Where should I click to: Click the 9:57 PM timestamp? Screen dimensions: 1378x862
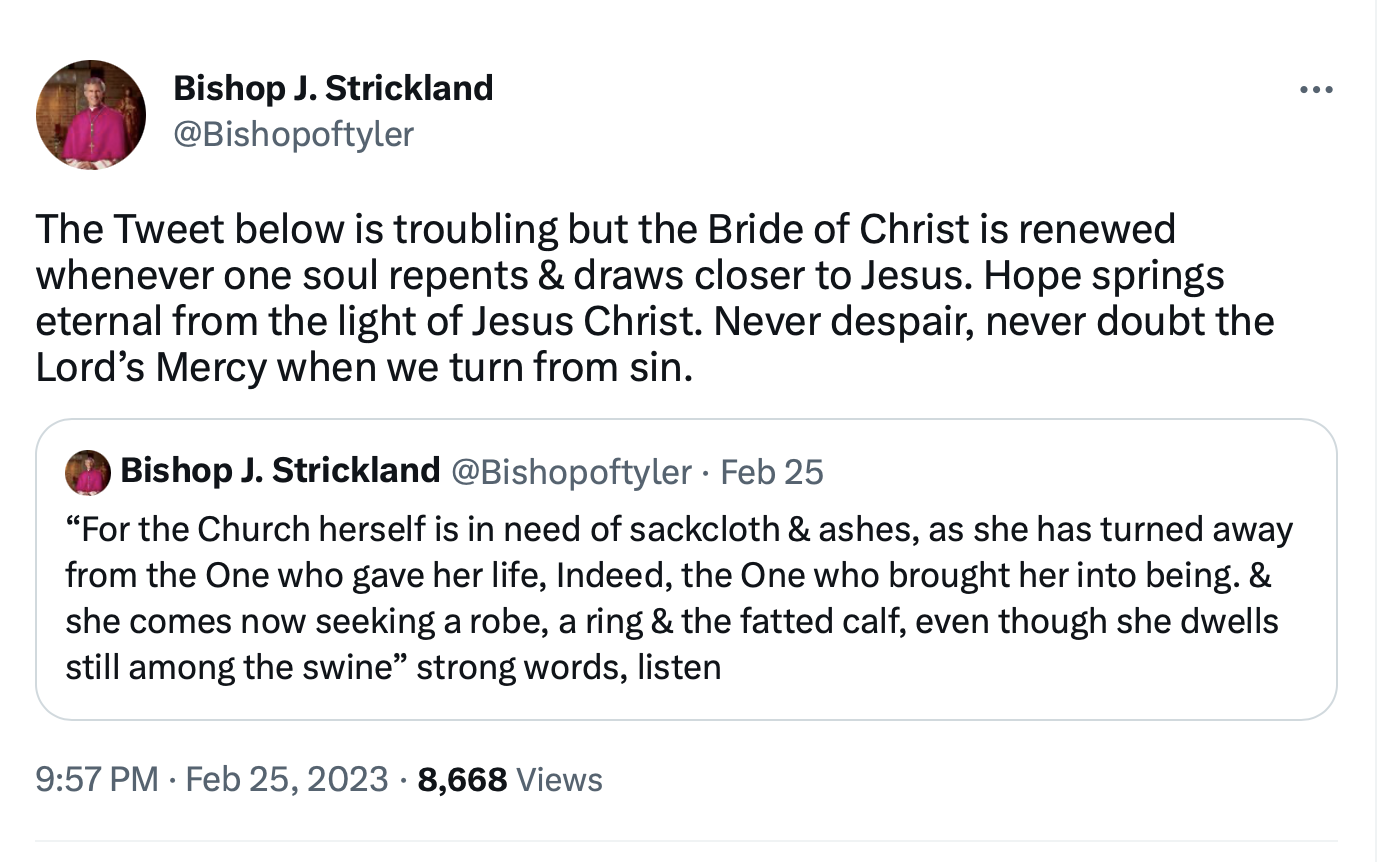click(x=97, y=779)
